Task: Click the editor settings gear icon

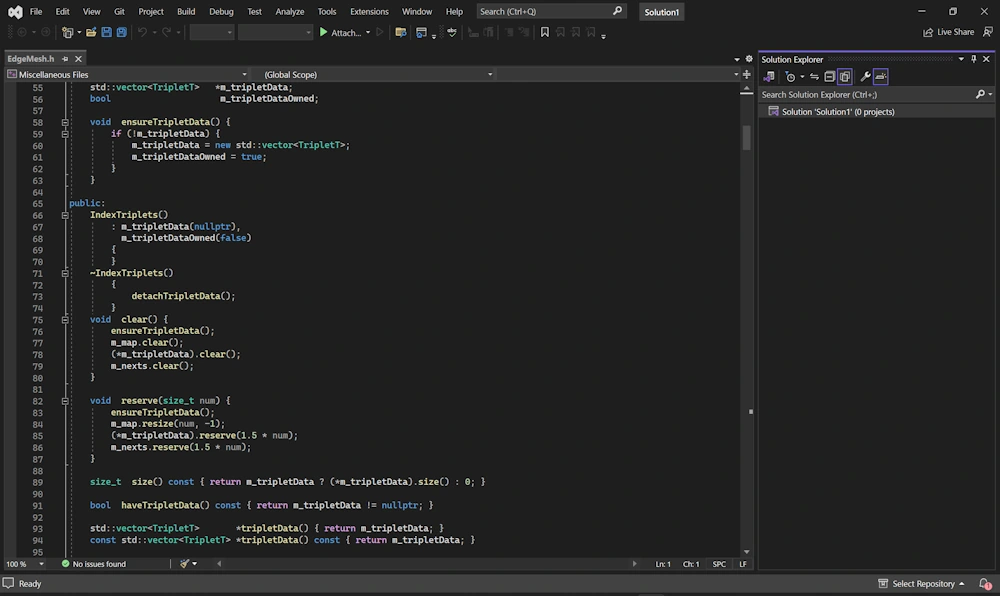Action: (749, 59)
